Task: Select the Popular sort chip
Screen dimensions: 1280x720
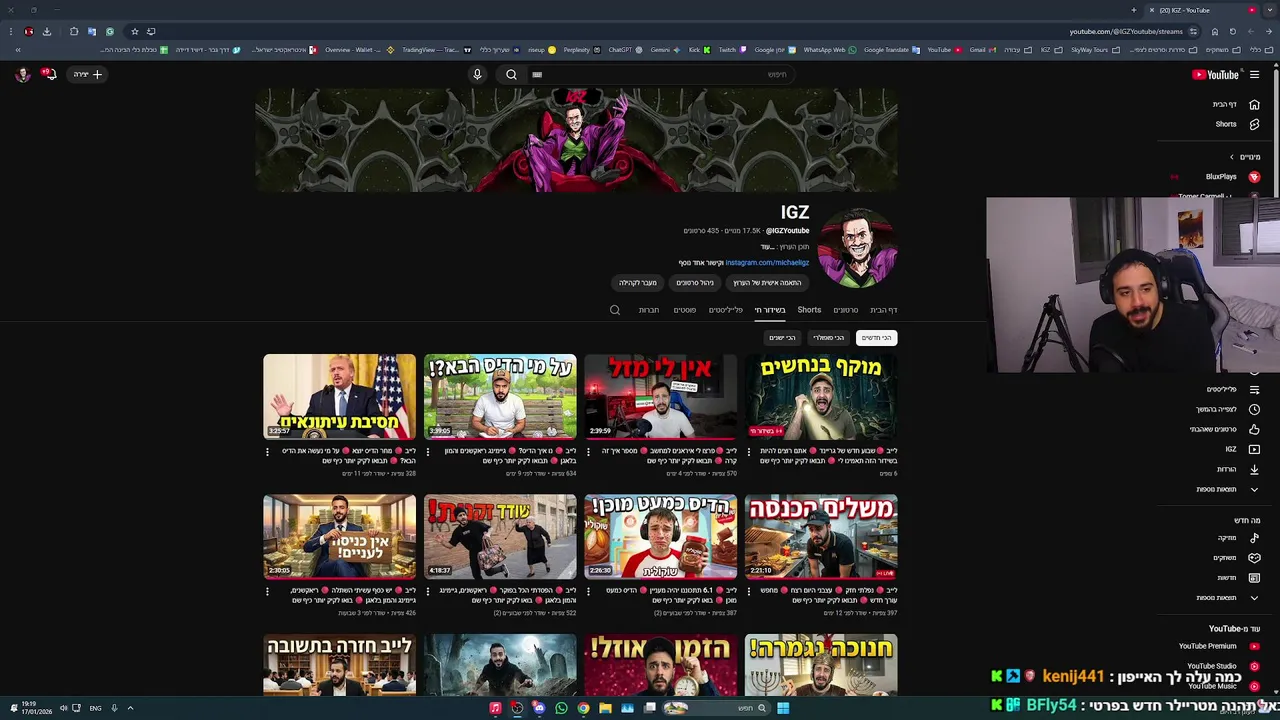Action: tap(829, 338)
